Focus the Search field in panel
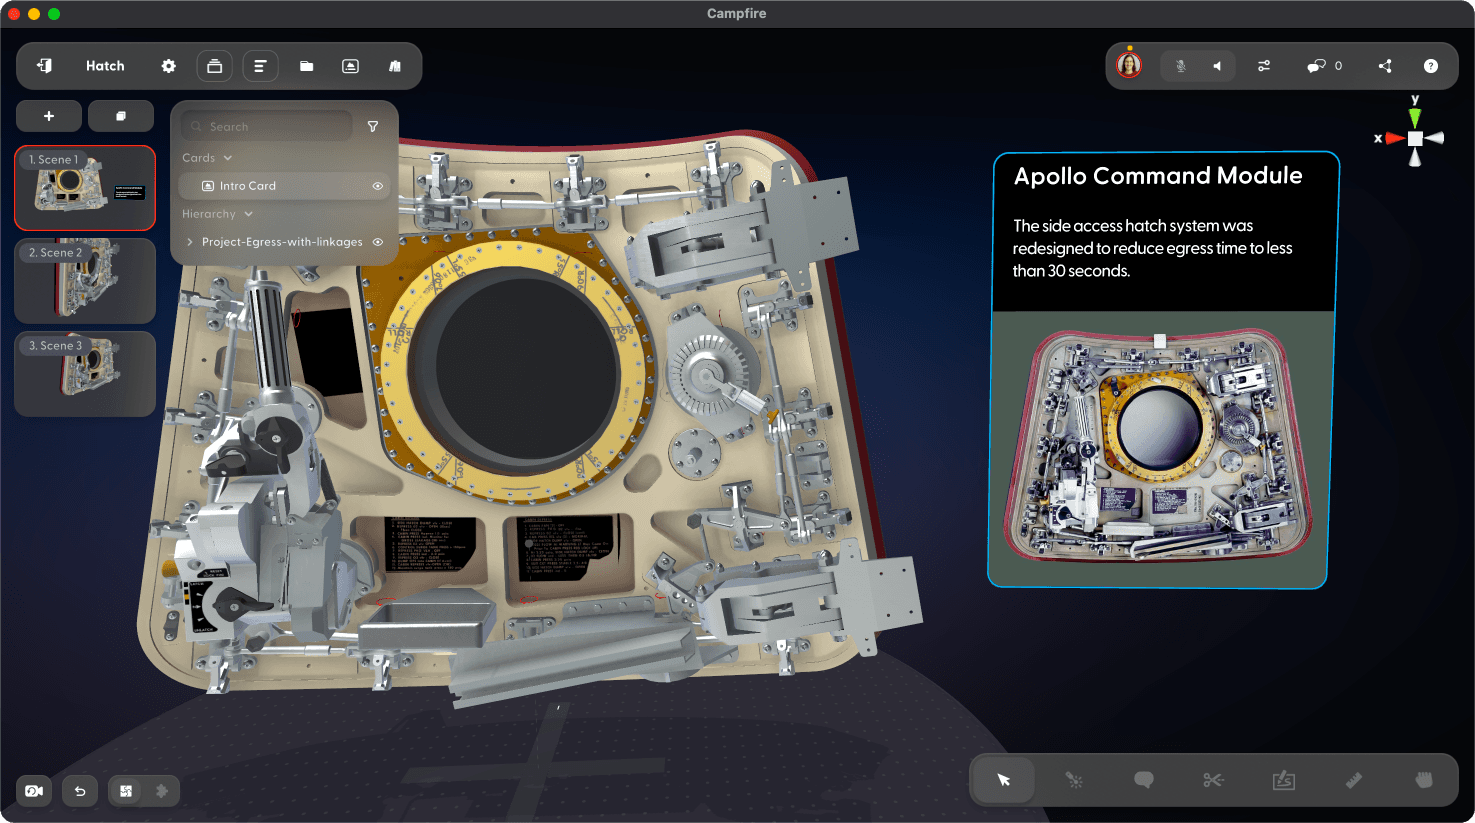1475x823 pixels. (267, 127)
